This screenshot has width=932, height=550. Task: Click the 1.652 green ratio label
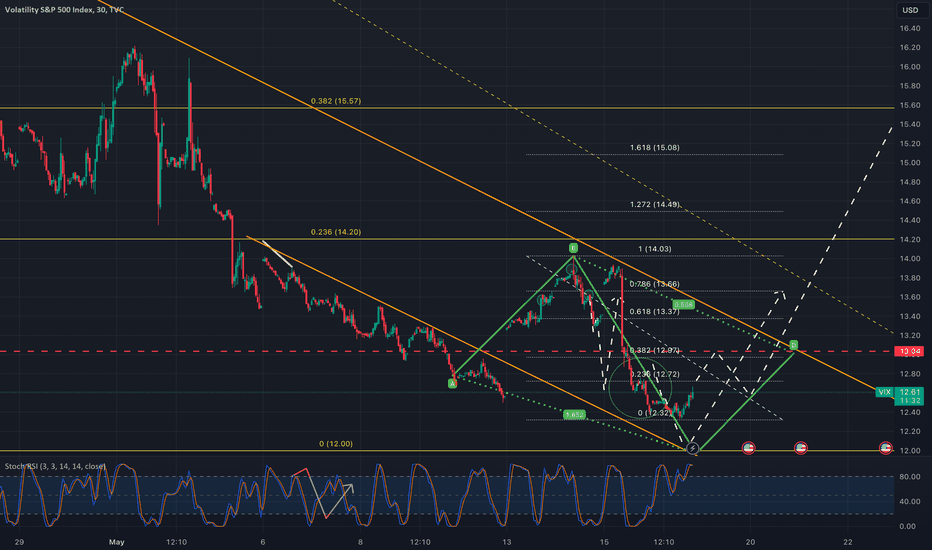[x=574, y=414]
